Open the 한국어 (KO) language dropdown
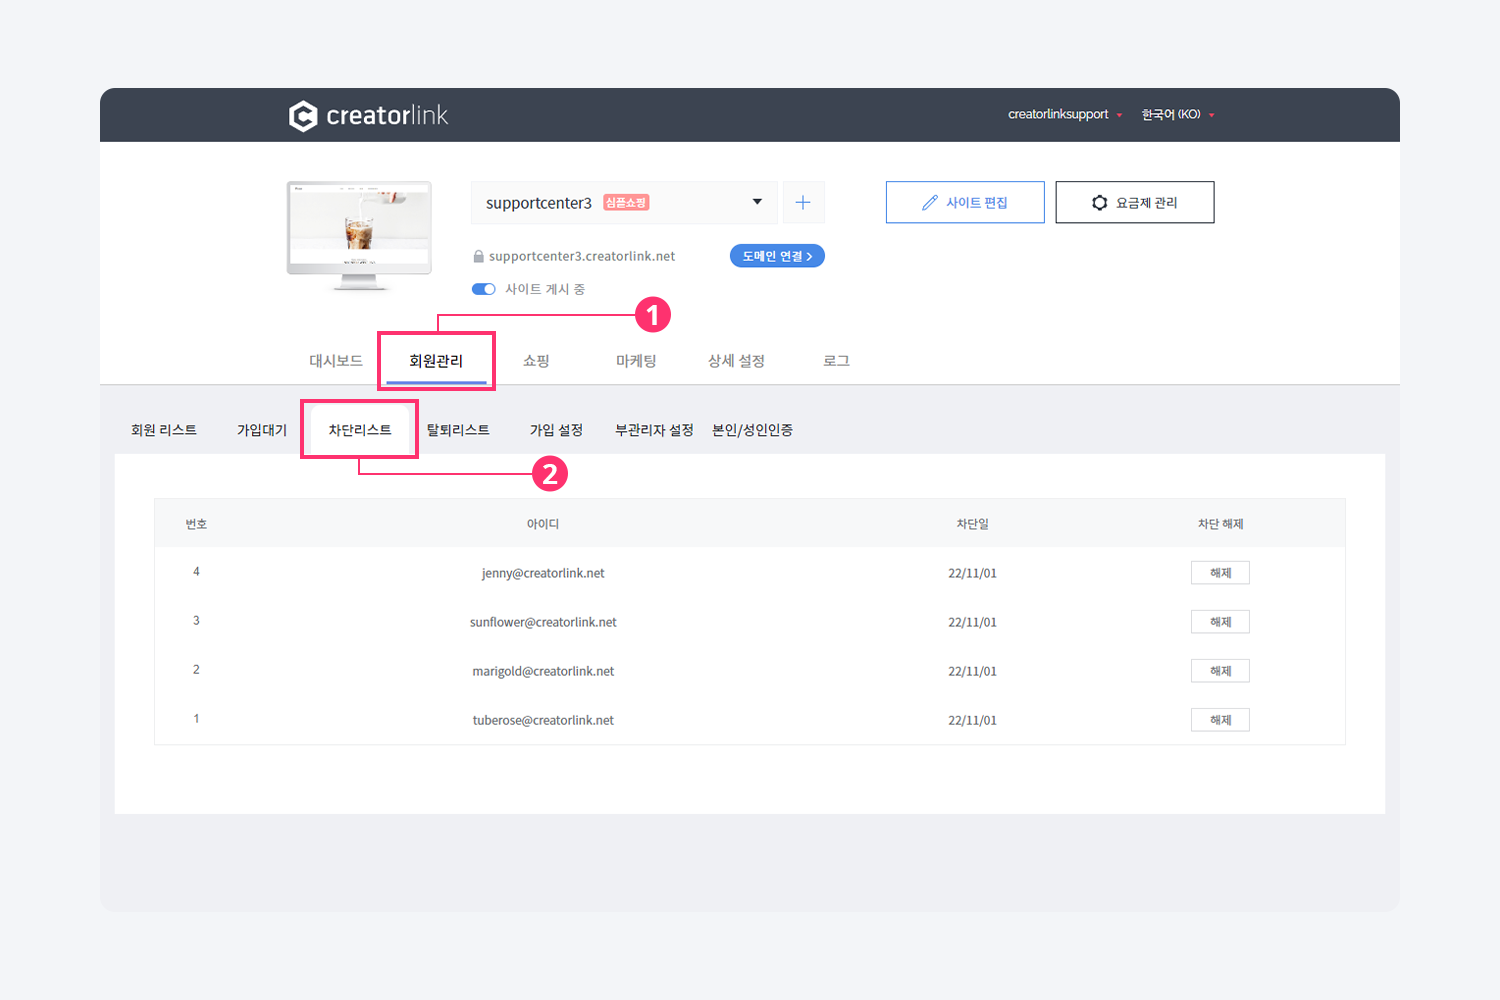The width and height of the screenshot is (1500, 1000). point(1178,114)
